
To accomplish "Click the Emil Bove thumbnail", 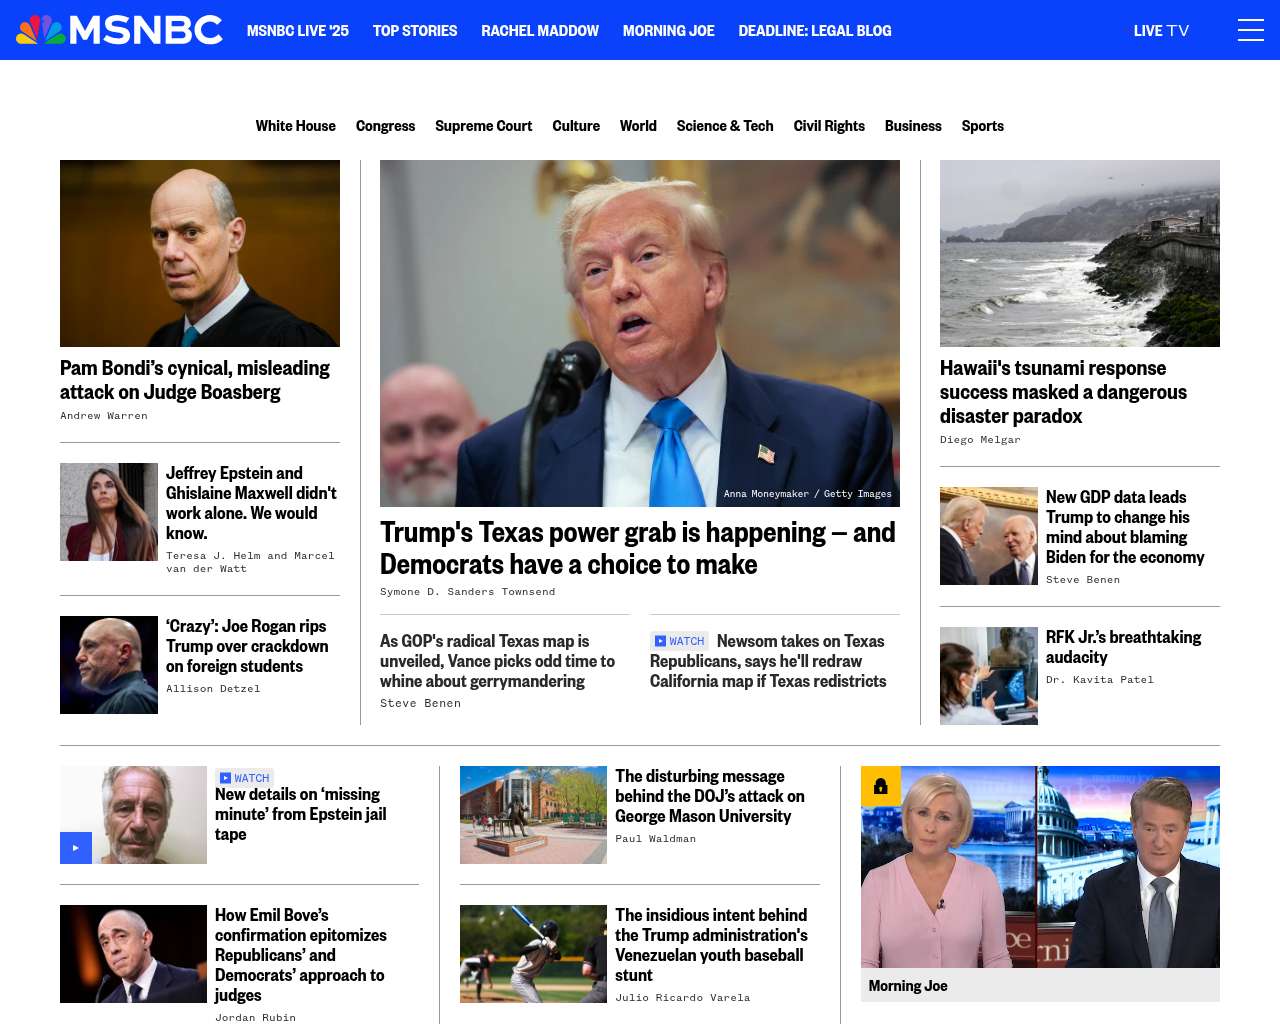I will click(x=133, y=954).
